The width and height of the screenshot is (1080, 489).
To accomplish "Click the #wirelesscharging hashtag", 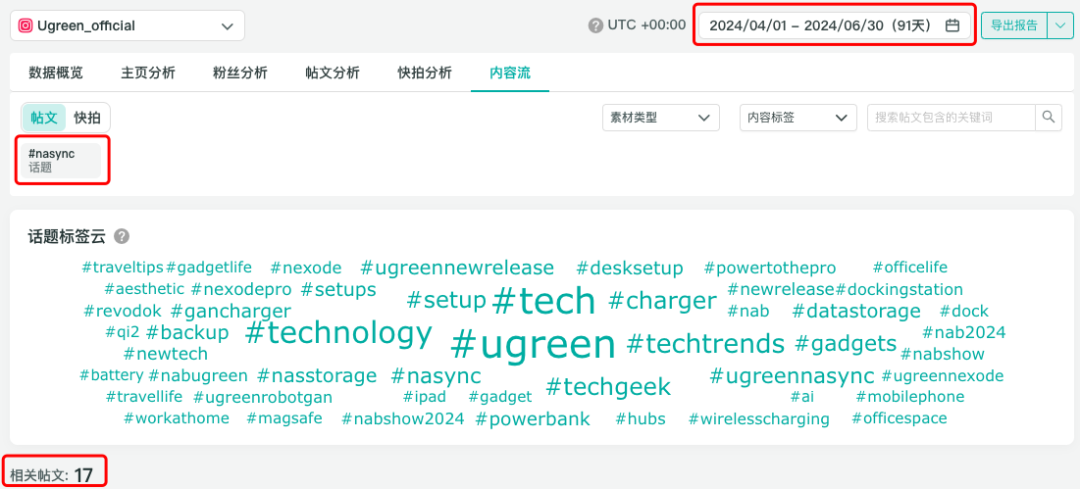I will 759,419.
